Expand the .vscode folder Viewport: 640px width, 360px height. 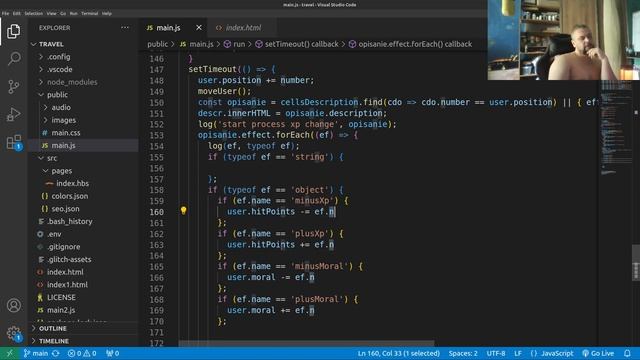[83, 69]
